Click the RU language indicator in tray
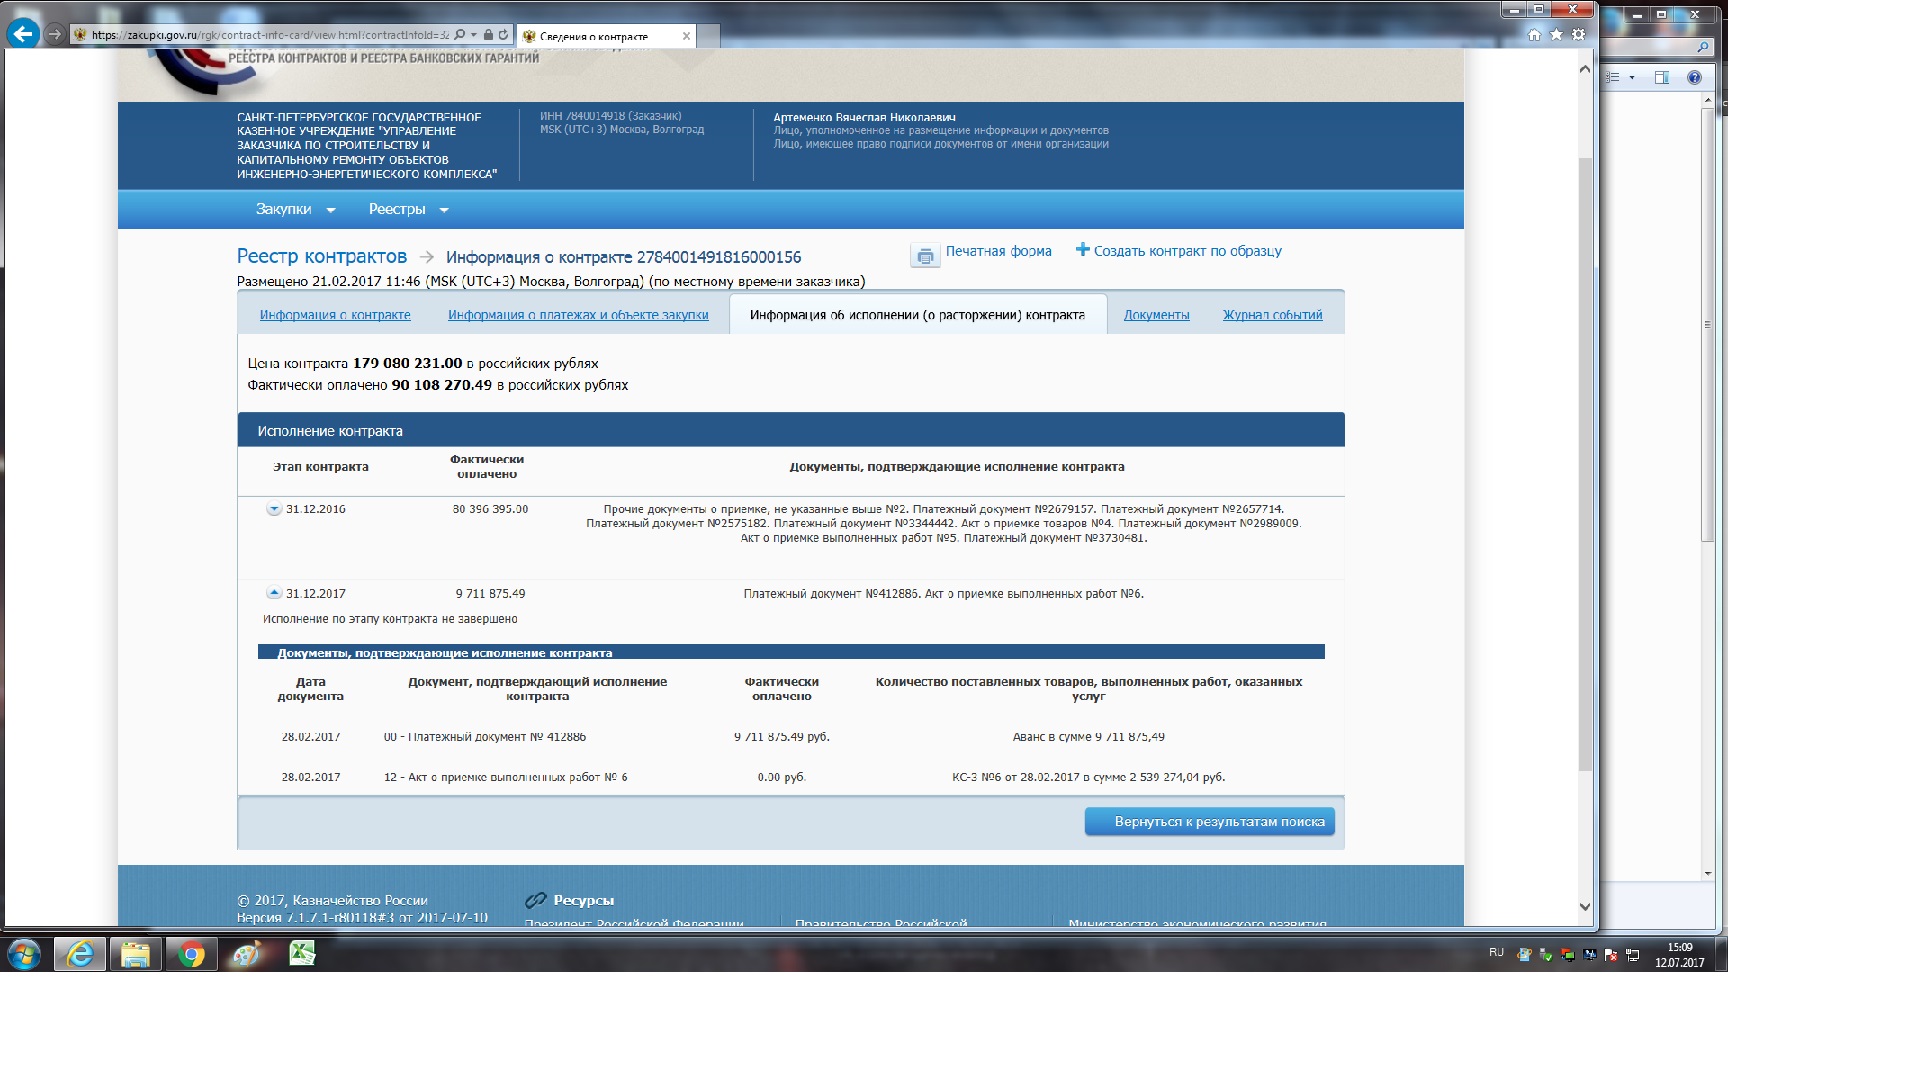 coord(1496,952)
